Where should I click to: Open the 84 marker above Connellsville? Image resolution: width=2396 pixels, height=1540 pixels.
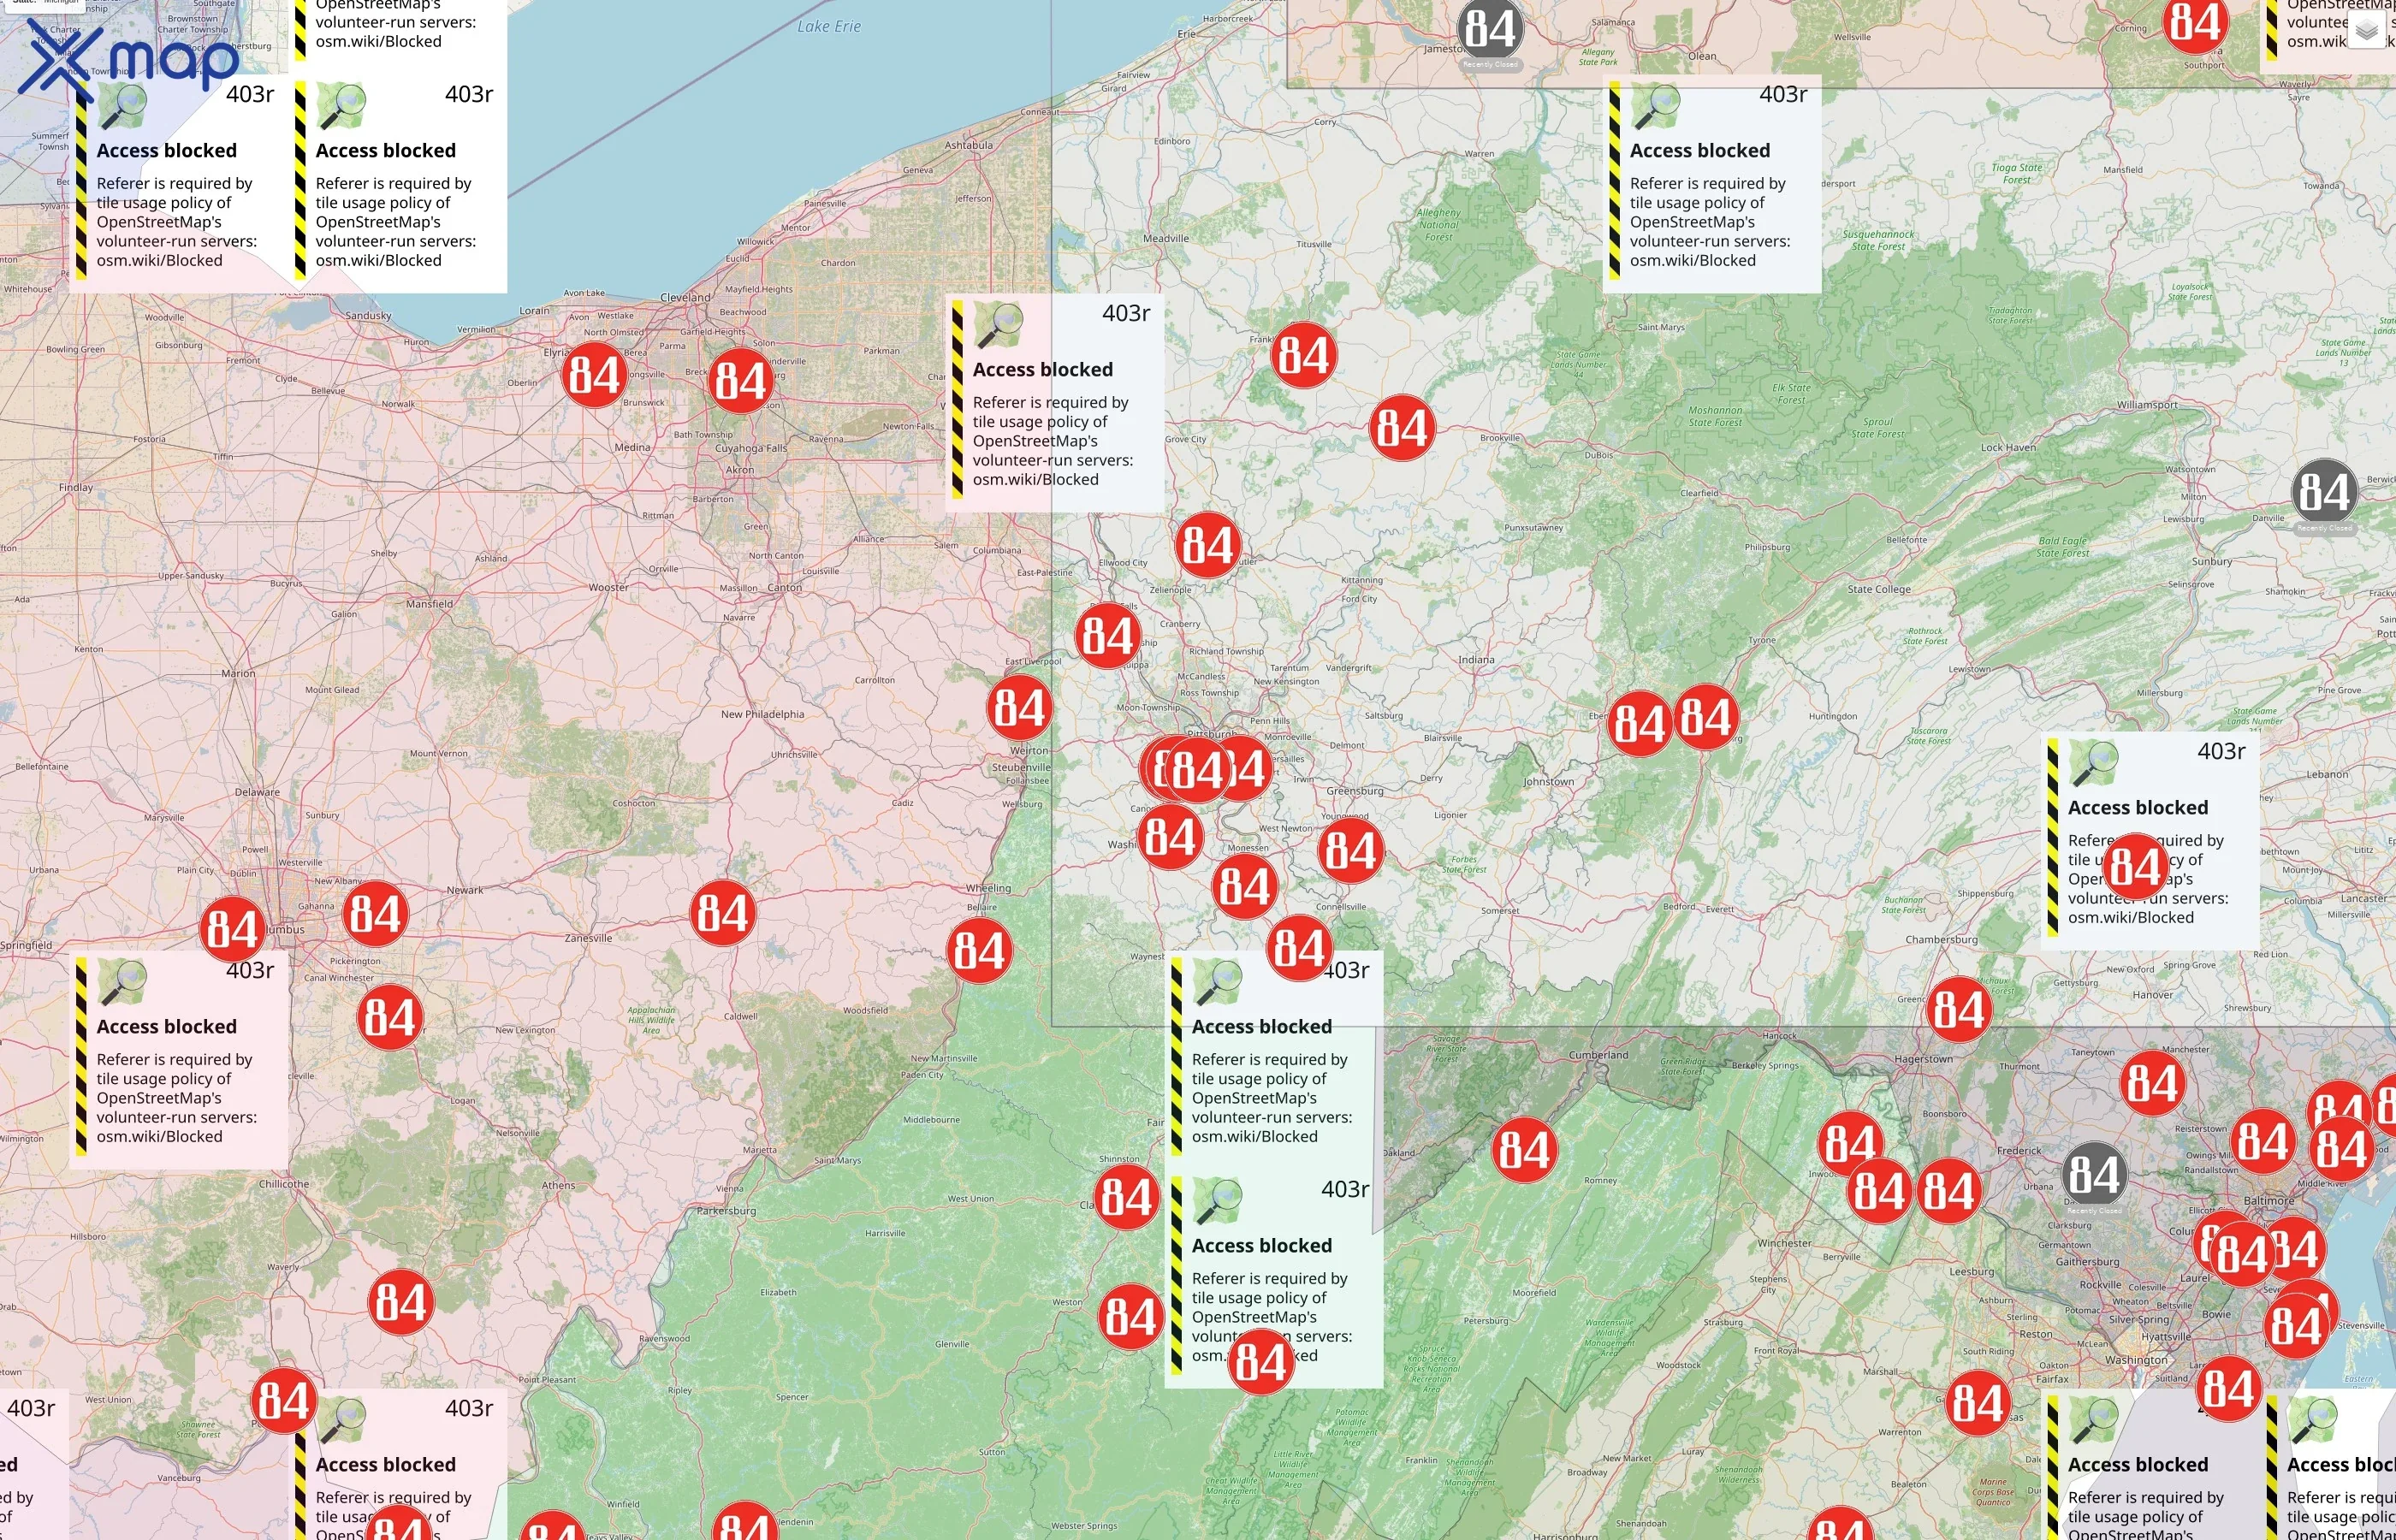[1300, 948]
